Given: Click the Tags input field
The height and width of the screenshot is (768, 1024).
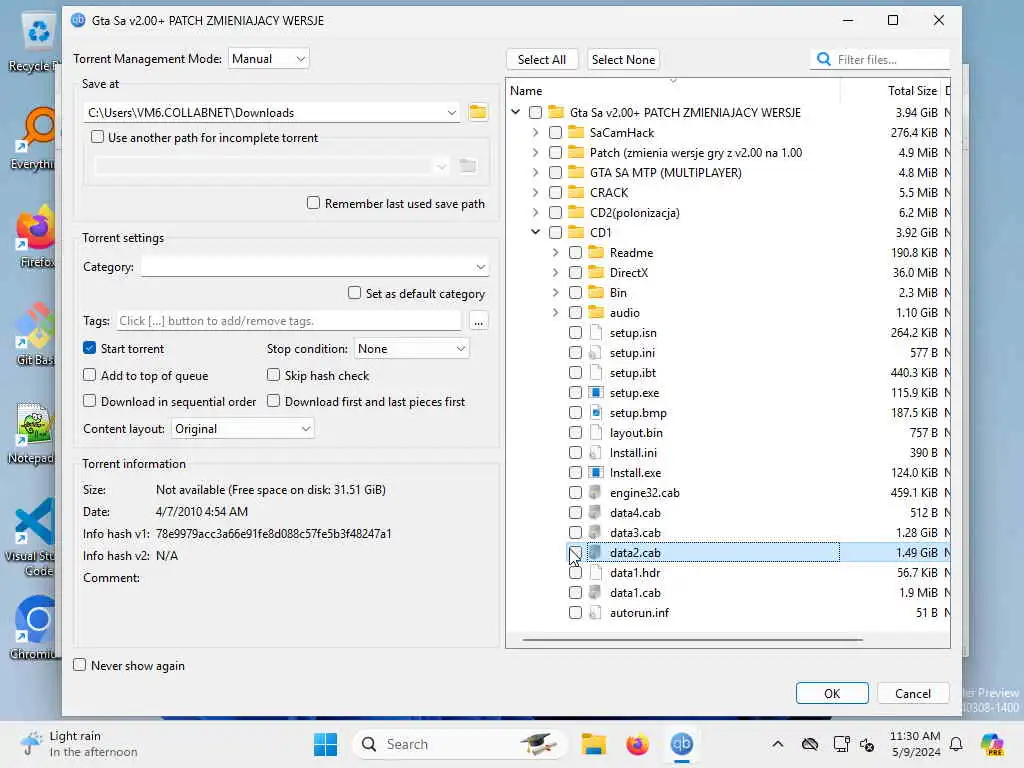Looking at the screenshot, I should pyautogui.click(x=289, y=321).
